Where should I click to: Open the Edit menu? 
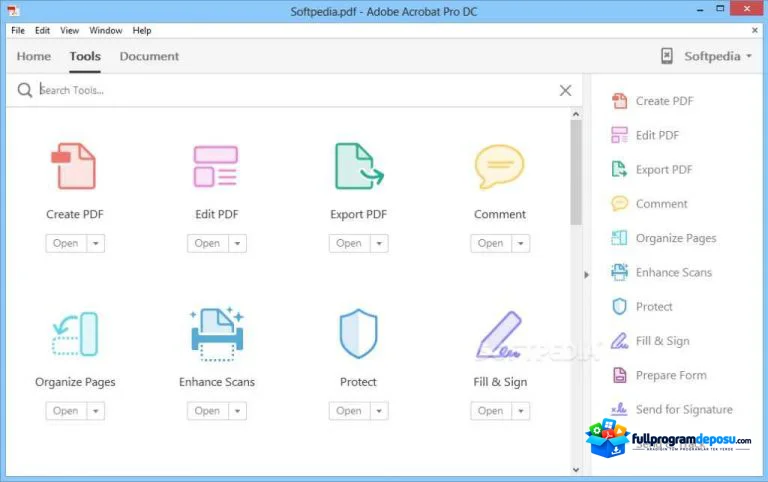coord(43,30)
